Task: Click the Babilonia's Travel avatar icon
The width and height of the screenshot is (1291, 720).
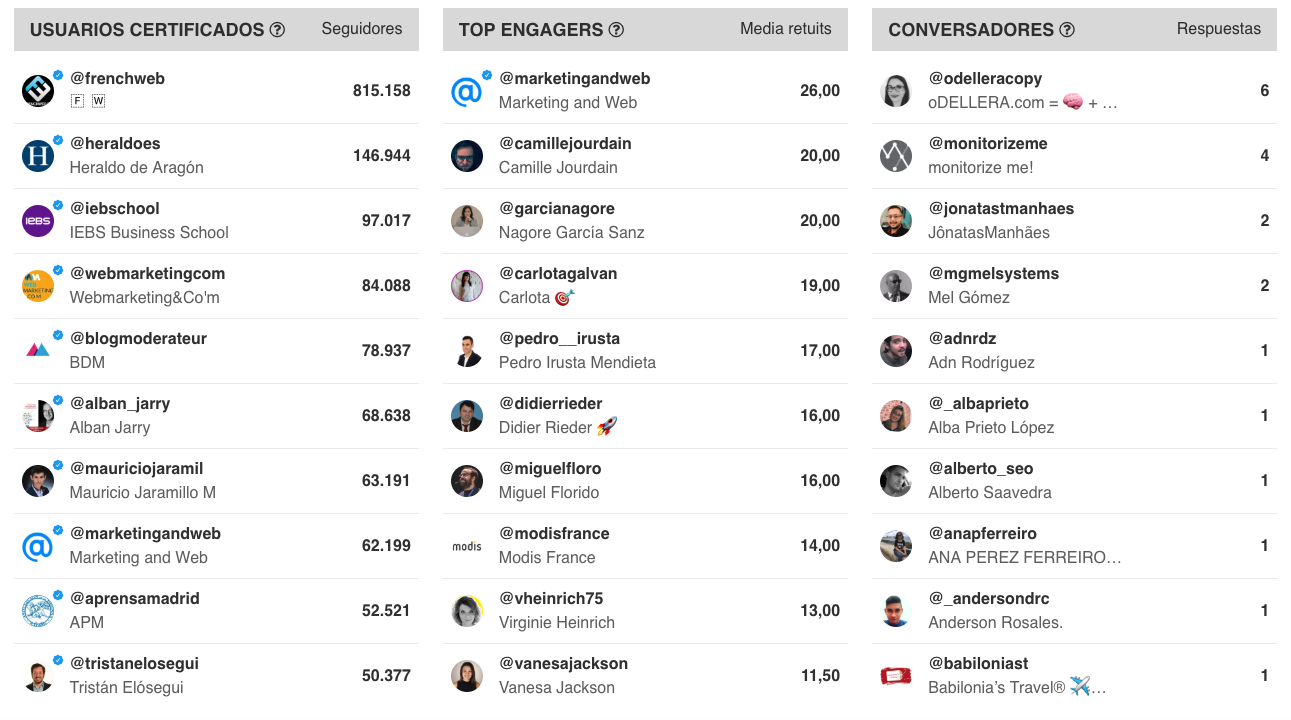Action: tap(896, 676)
